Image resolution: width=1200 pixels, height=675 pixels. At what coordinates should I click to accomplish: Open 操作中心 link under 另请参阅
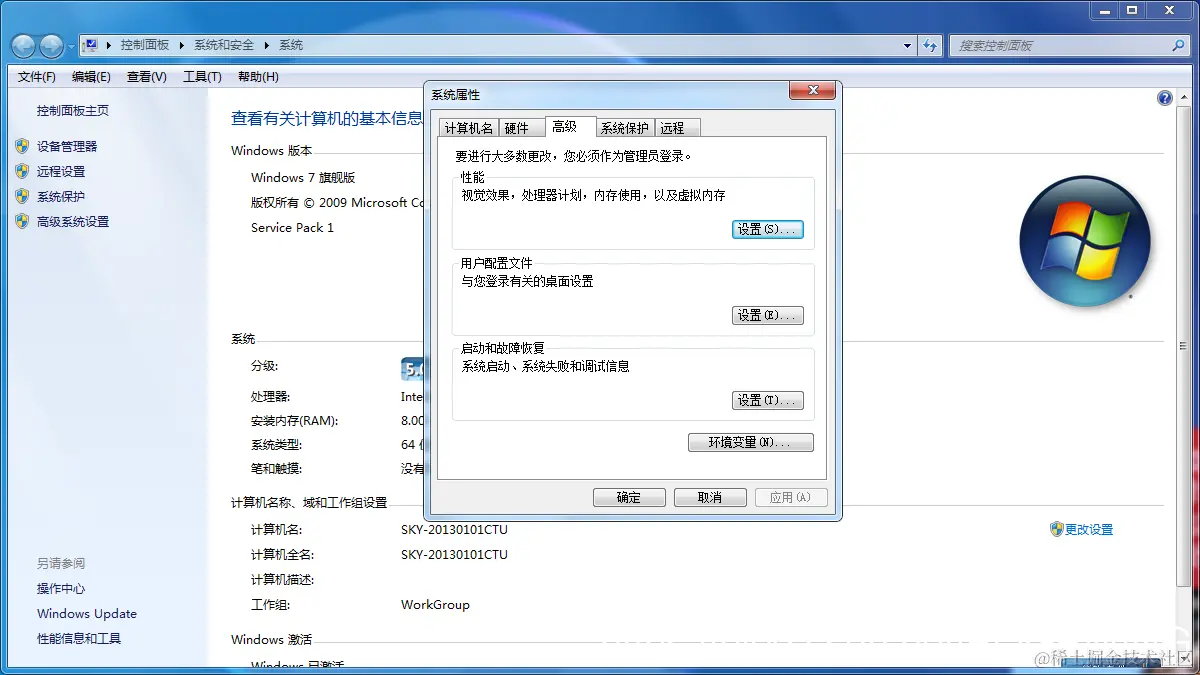(x=61, y=589)
